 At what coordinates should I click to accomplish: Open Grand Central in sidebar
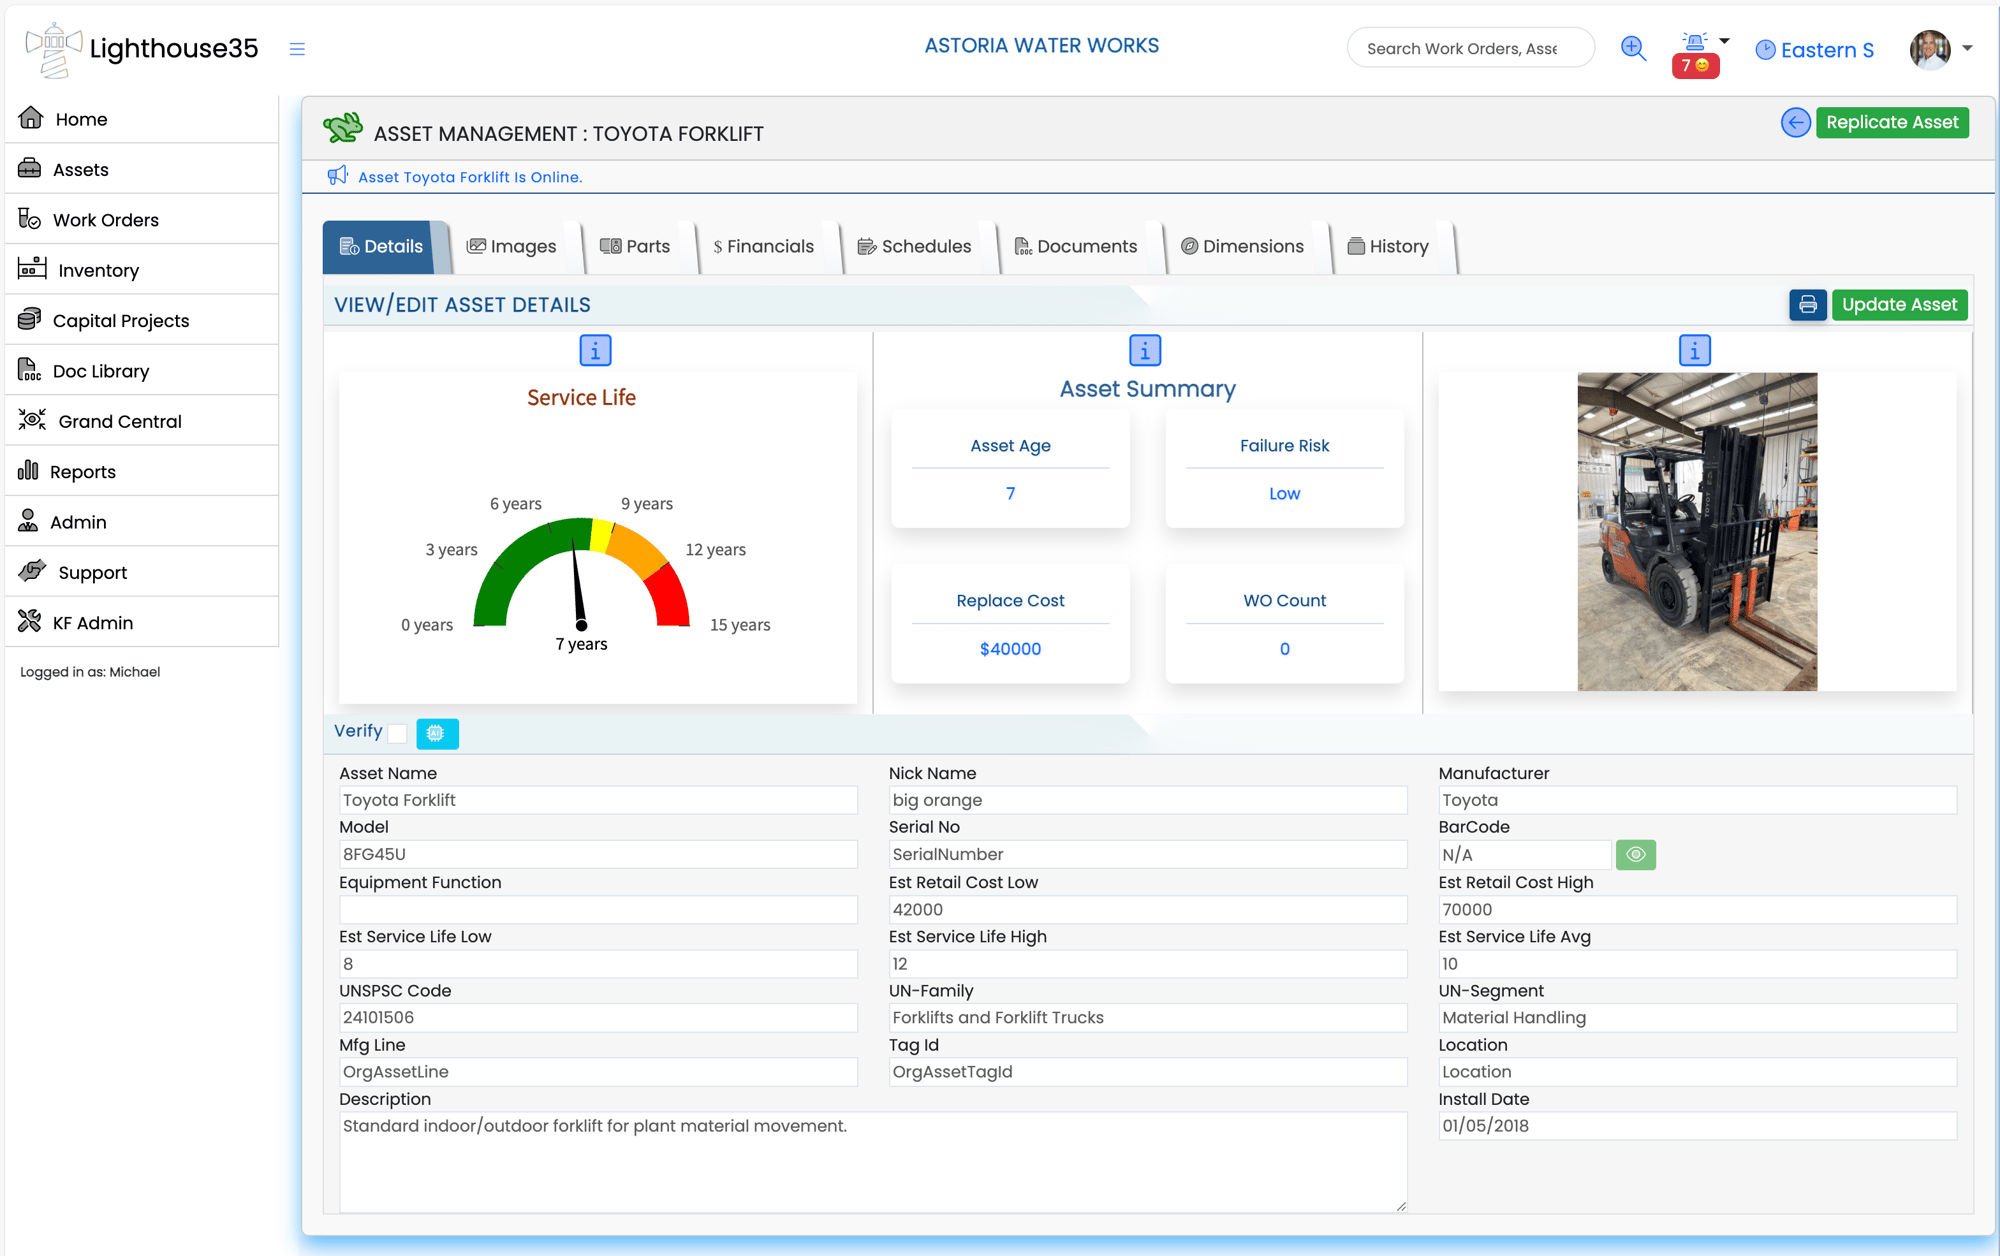pos(141,421)
